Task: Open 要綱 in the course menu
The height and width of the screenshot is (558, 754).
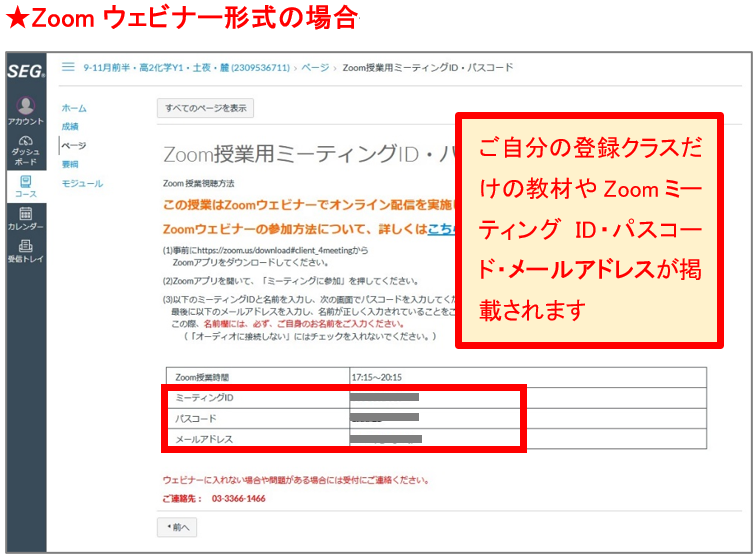Action: pos(69,164)
